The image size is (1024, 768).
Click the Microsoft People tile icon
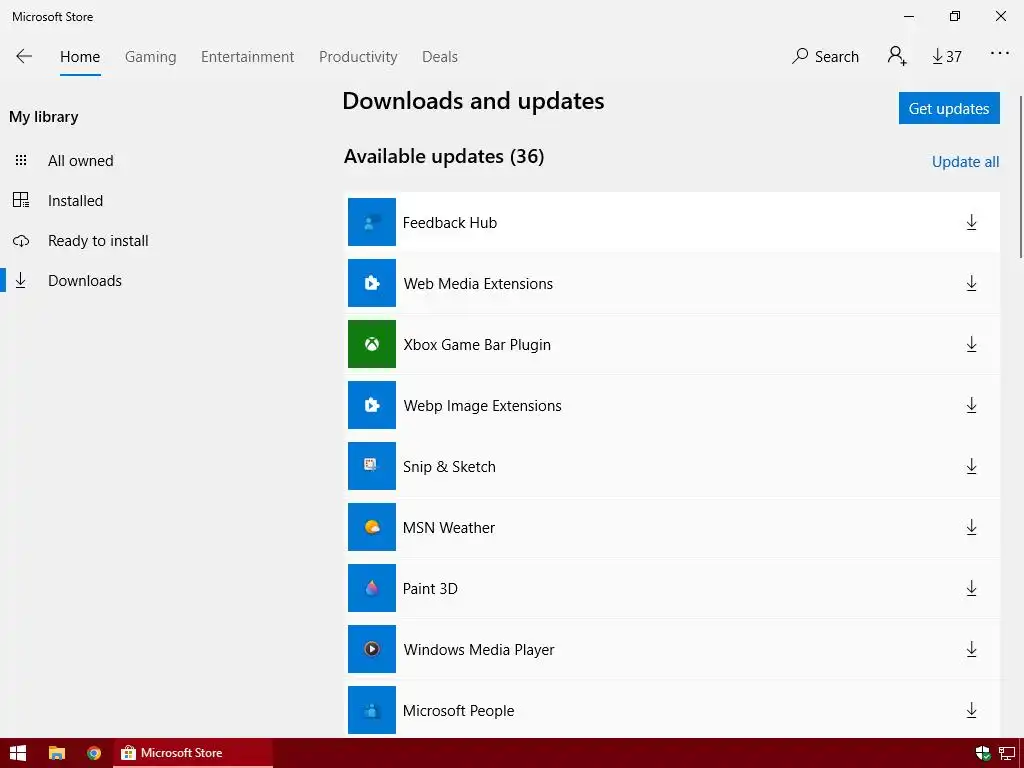tap(372, 710)
